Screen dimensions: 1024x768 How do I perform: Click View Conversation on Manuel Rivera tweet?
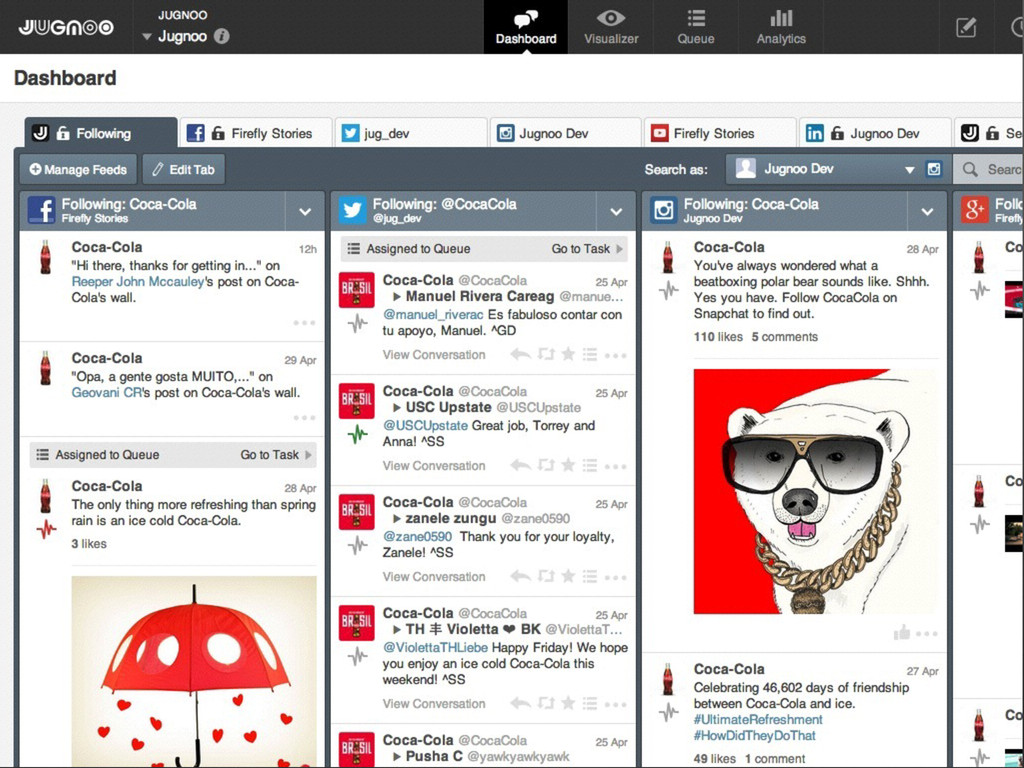tap(434, 355)
